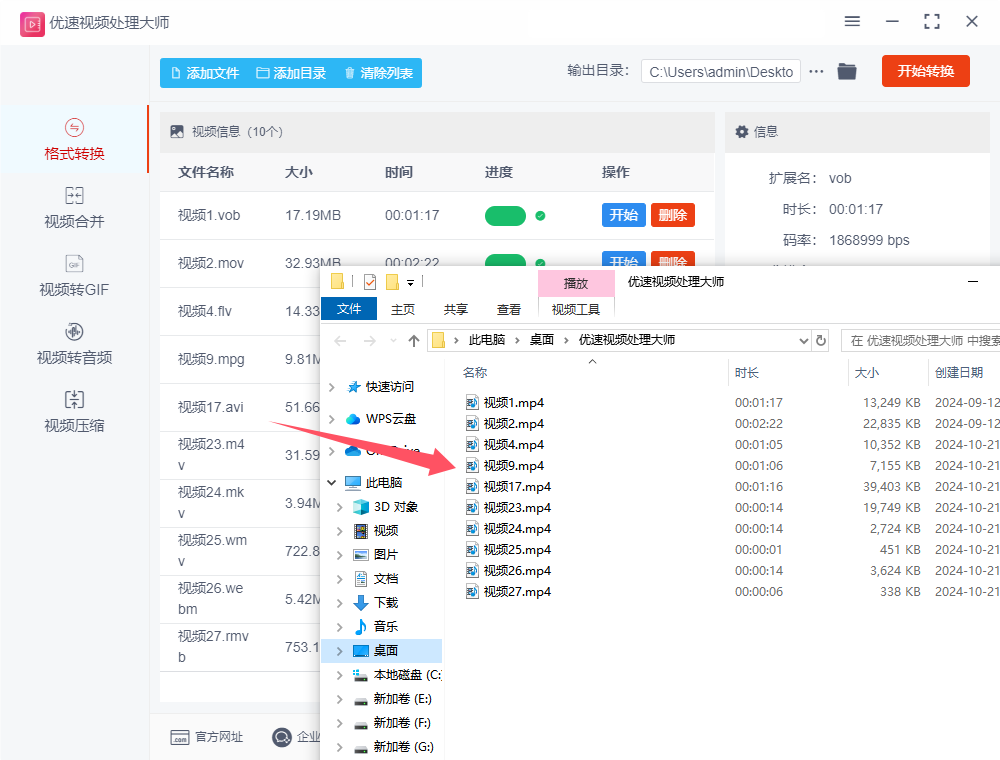Select the 视频4.flv row in the list
This screenshot has width=1000, height=760.
point(240,311)
